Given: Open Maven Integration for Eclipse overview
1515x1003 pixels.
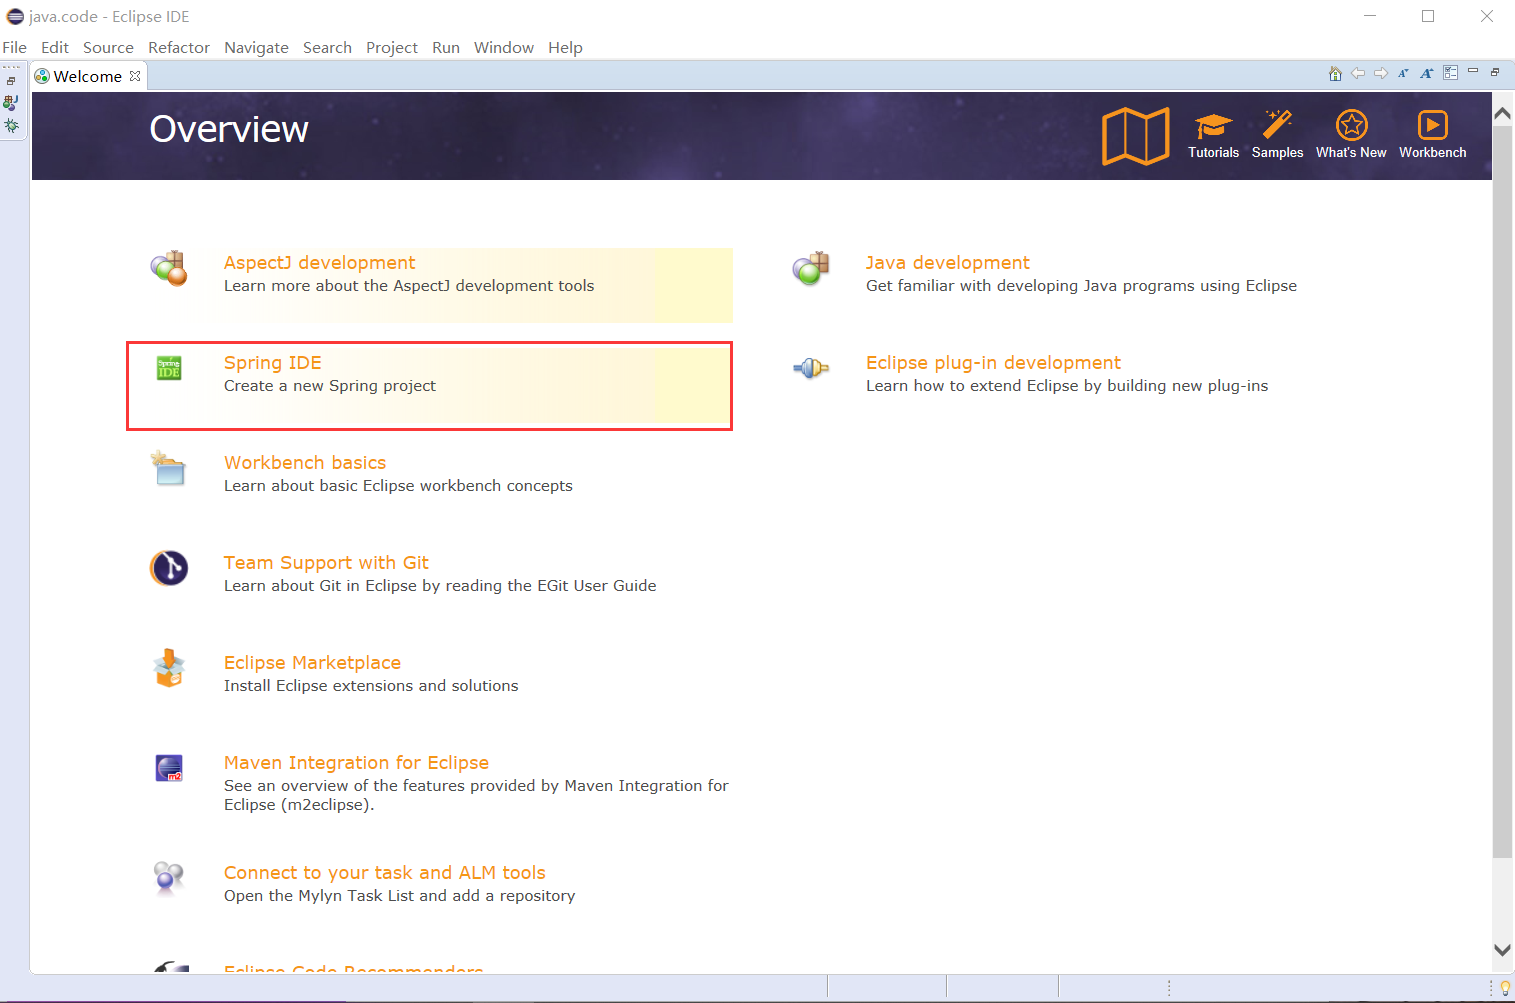Looking at the screenshot, I should click(x=356, y=762).
